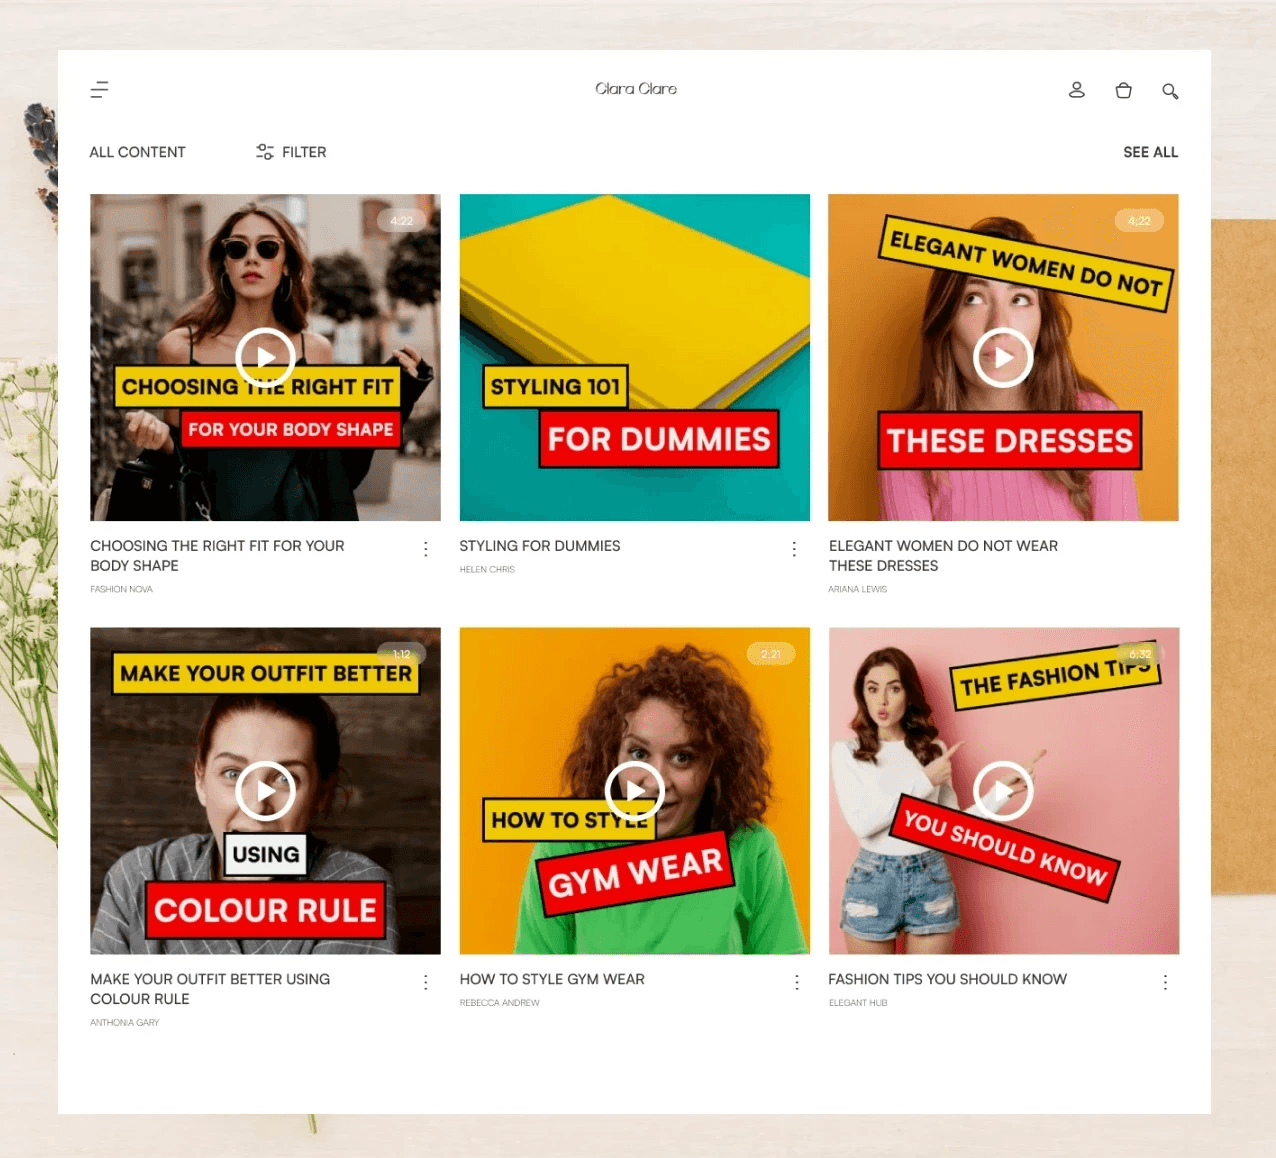This screenshot has width=1276, height=1158.
Task: Click title ELEGANT WOMEN DO NOT WEAR THESE DRESSES
Action: (x=943, y=556)
